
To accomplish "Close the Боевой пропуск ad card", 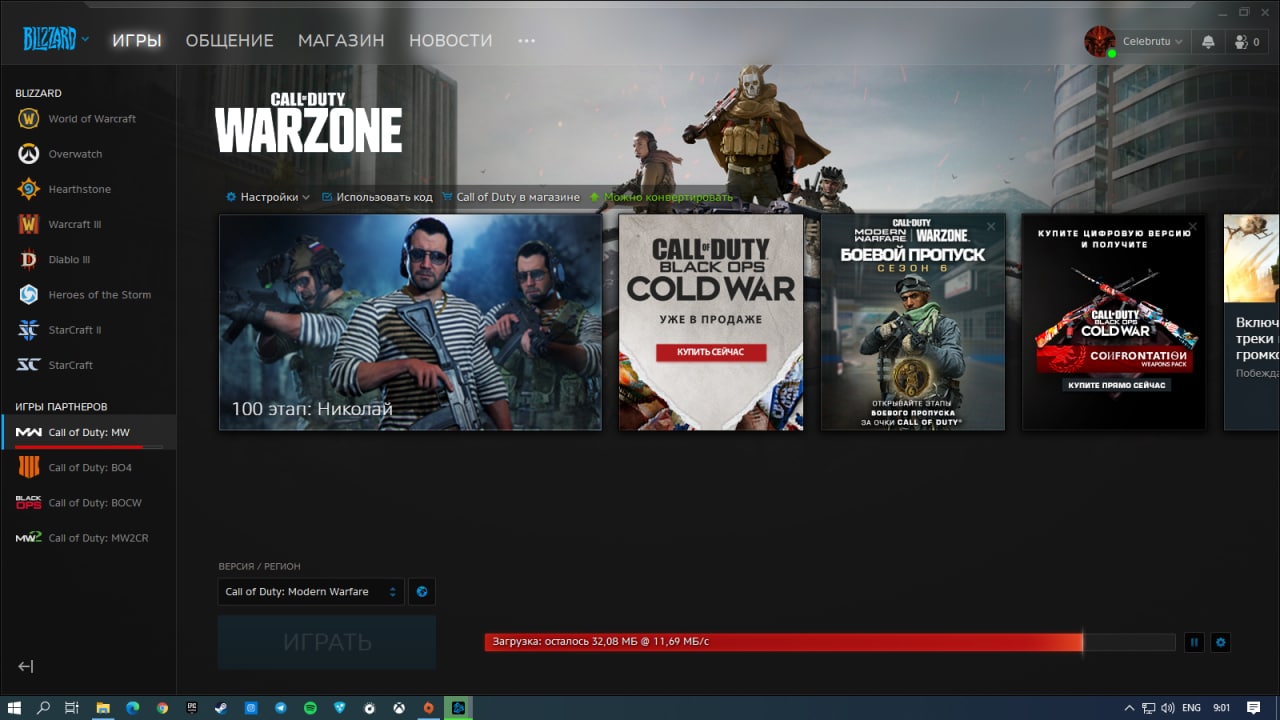I will [991, 227].
